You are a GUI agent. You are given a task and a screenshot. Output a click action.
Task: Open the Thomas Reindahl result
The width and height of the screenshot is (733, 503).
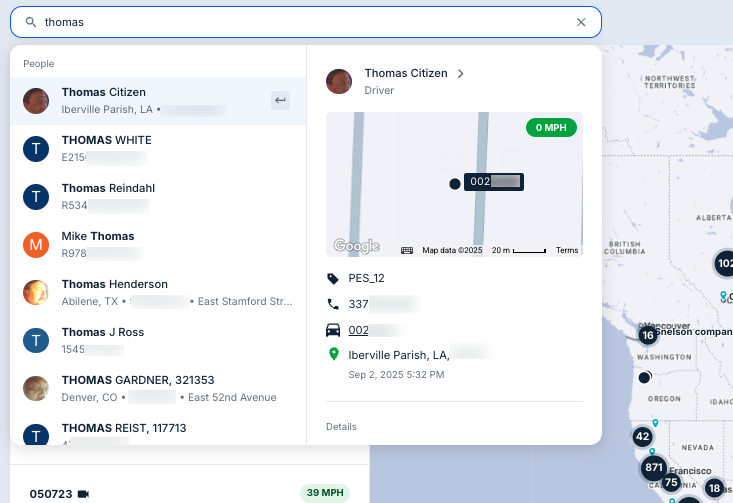pos(158,197)
